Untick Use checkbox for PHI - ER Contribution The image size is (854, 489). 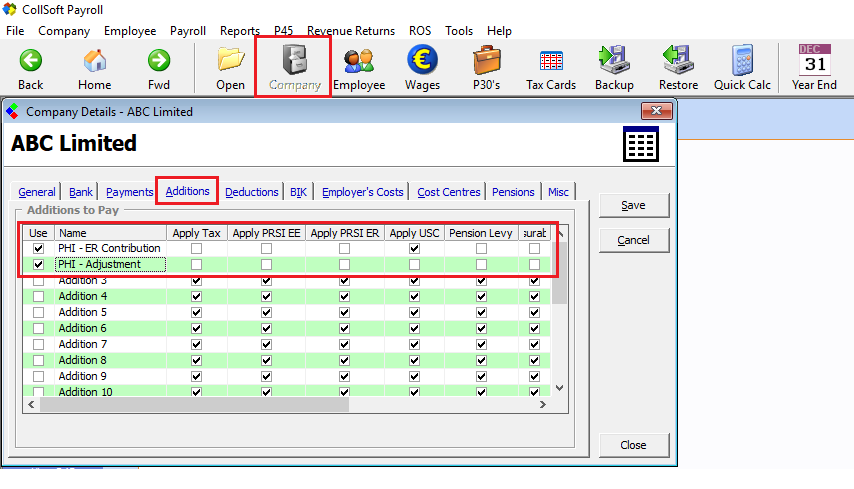(39, 248)
